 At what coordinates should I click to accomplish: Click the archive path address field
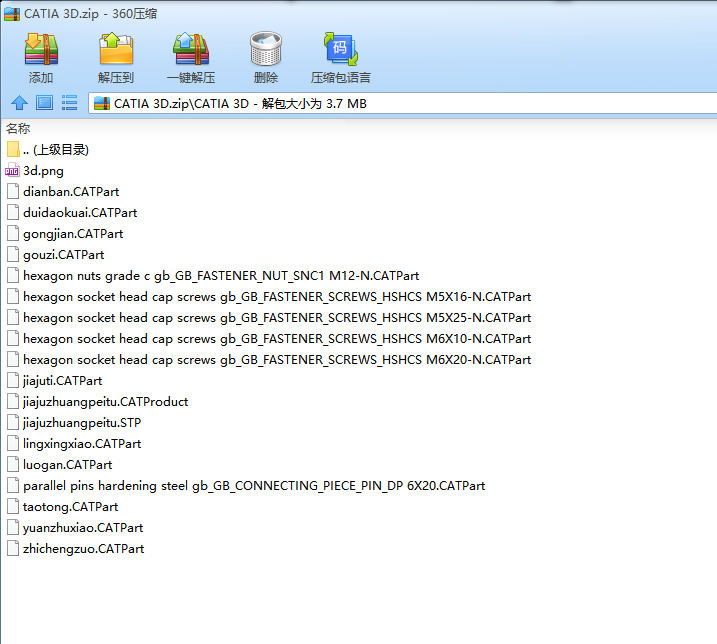point(402,103)
